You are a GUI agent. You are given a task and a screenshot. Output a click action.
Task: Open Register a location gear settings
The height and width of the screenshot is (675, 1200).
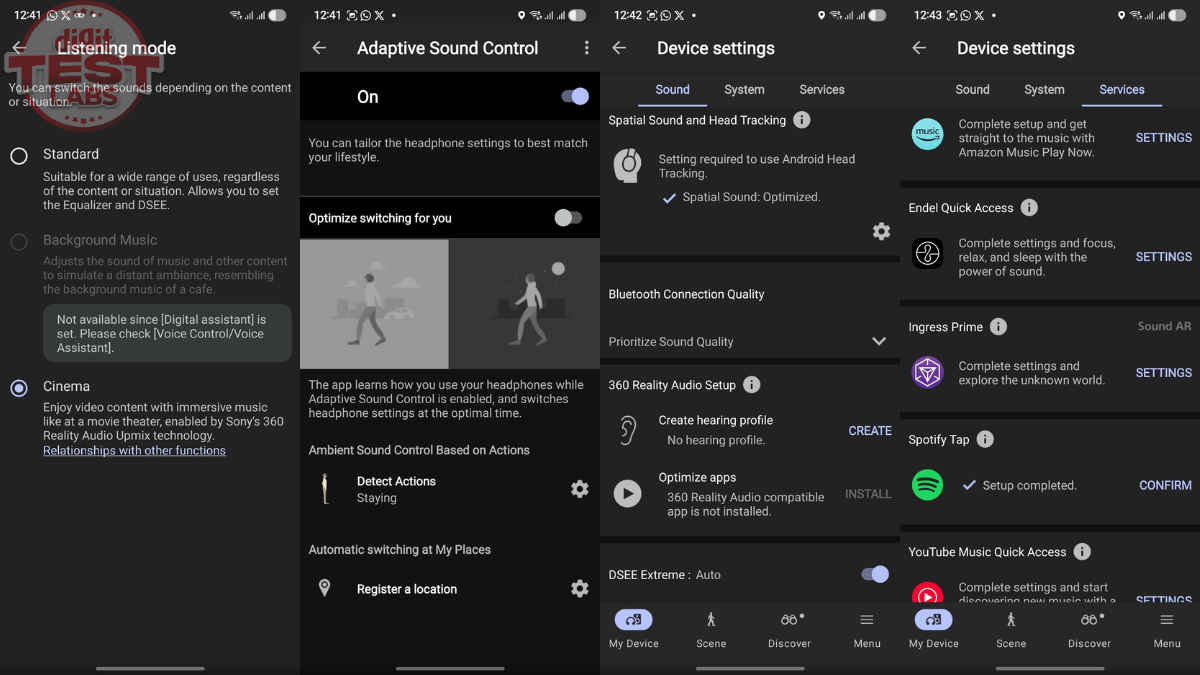click(x=579, y=589)
